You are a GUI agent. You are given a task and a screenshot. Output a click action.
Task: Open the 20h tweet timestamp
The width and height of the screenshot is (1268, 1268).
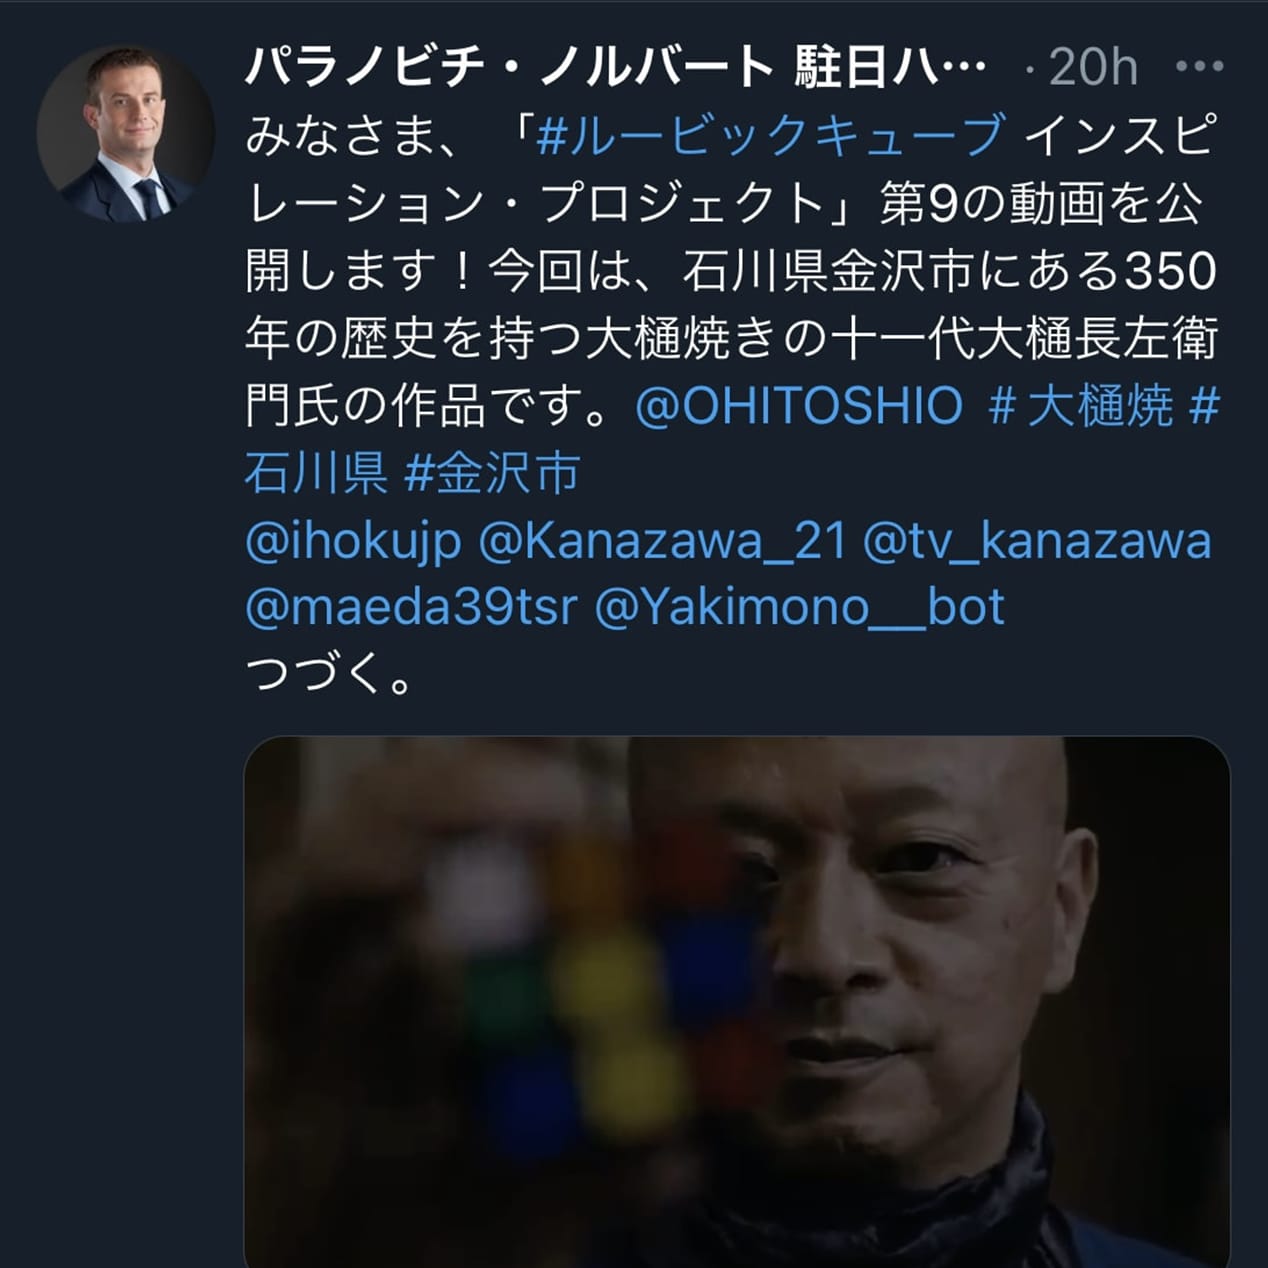point(1093,68)
